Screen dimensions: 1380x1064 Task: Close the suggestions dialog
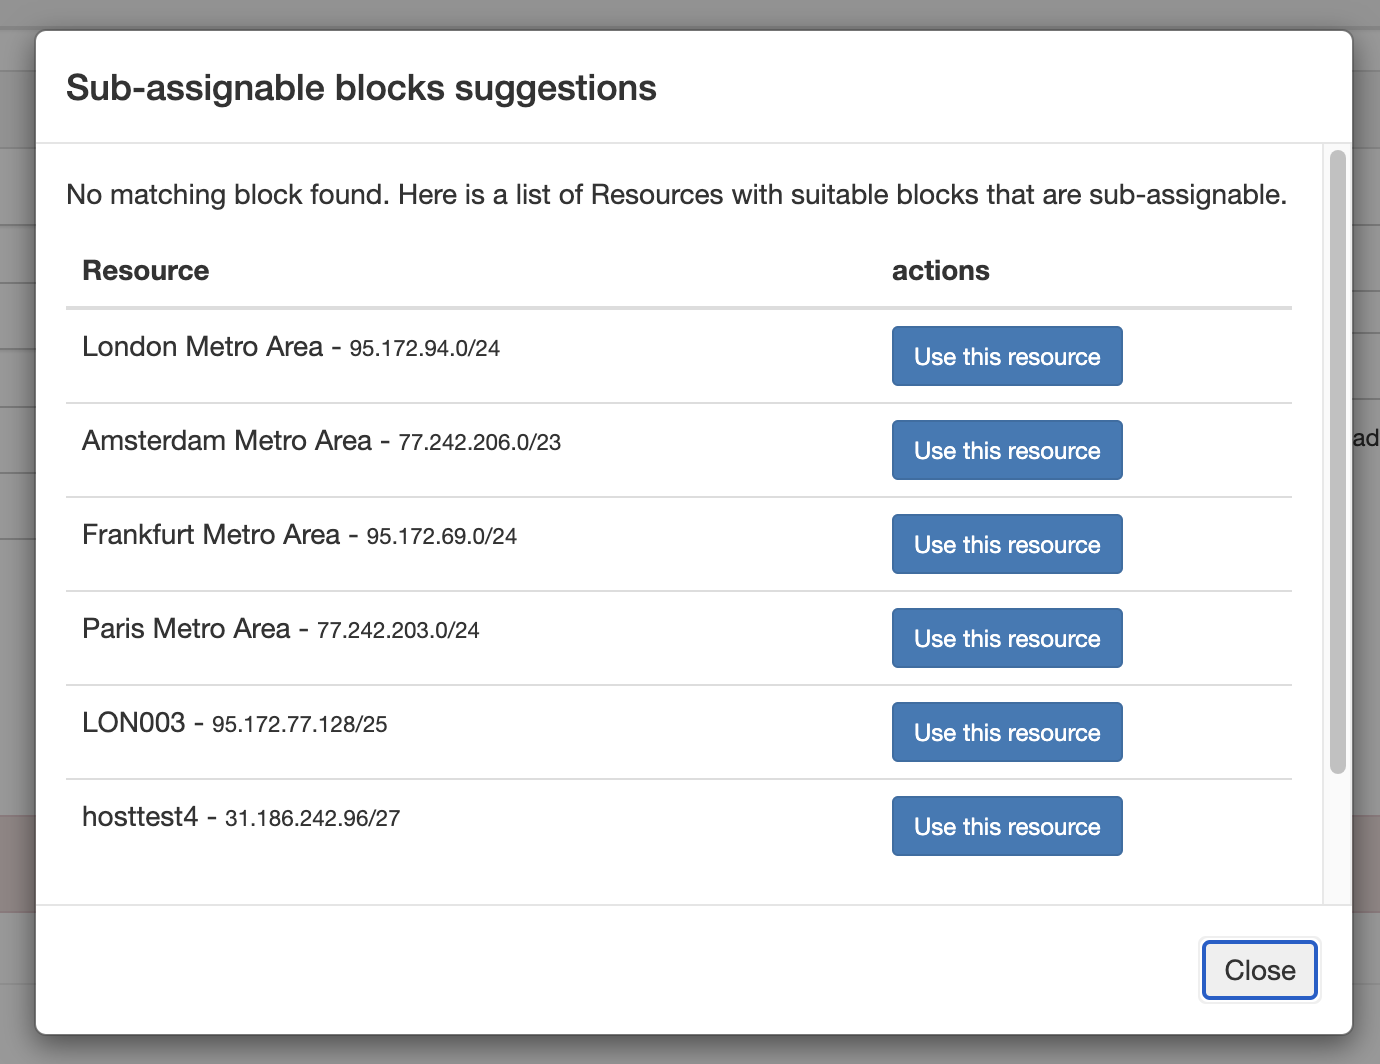pos(1259,970)
